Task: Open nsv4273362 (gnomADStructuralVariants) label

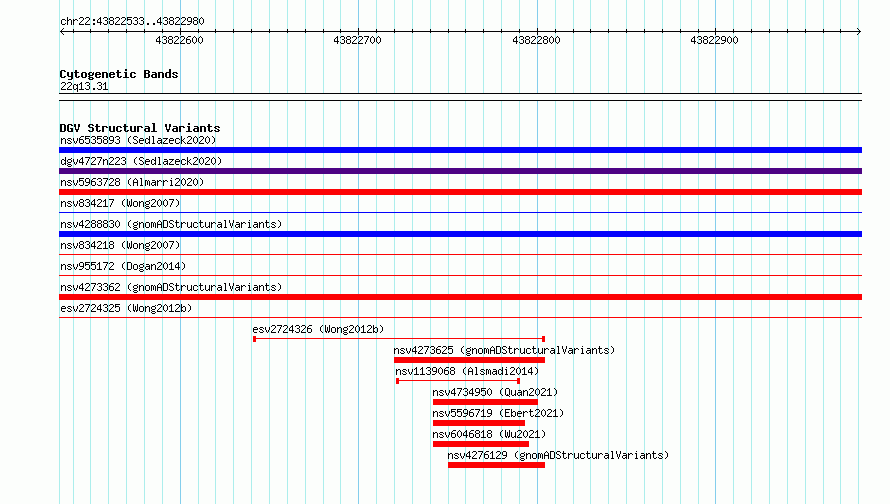Action: pos(171,287)
